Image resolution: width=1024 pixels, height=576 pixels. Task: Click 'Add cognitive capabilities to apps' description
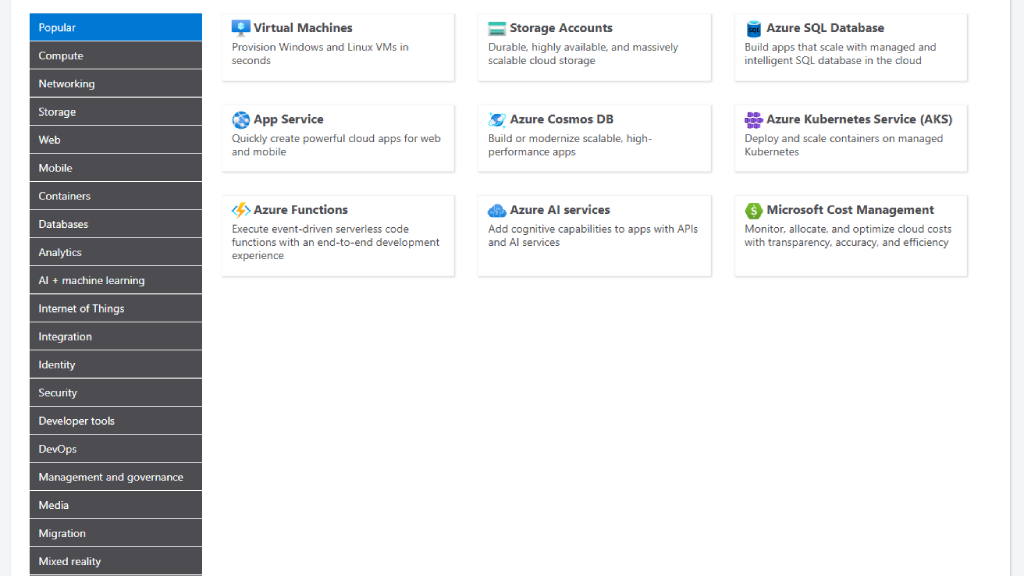[x=593, y=236]
